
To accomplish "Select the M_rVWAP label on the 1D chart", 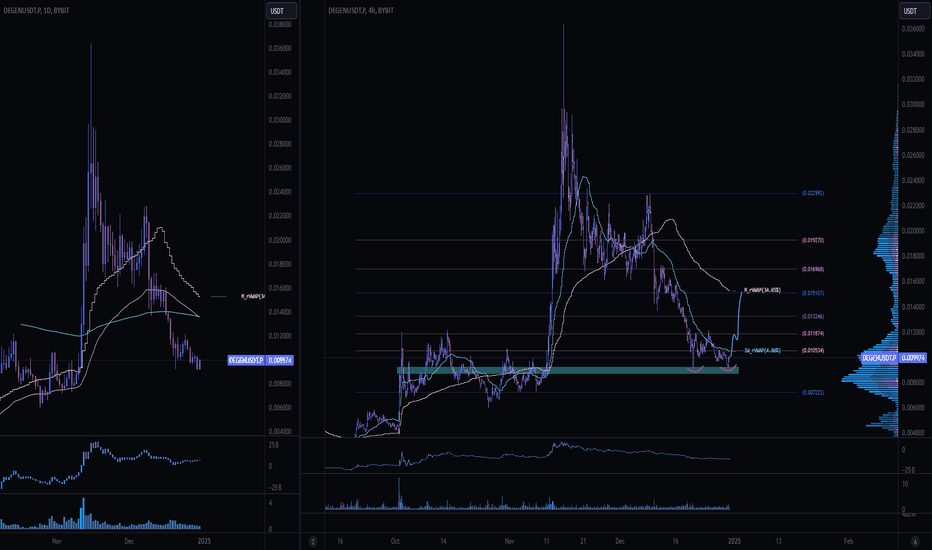I will click(x=253, y=296).
